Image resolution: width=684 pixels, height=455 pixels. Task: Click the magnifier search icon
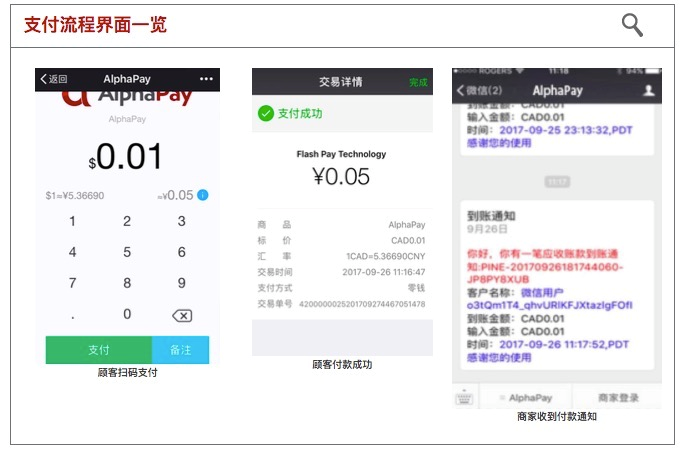(x=632, y=25)
